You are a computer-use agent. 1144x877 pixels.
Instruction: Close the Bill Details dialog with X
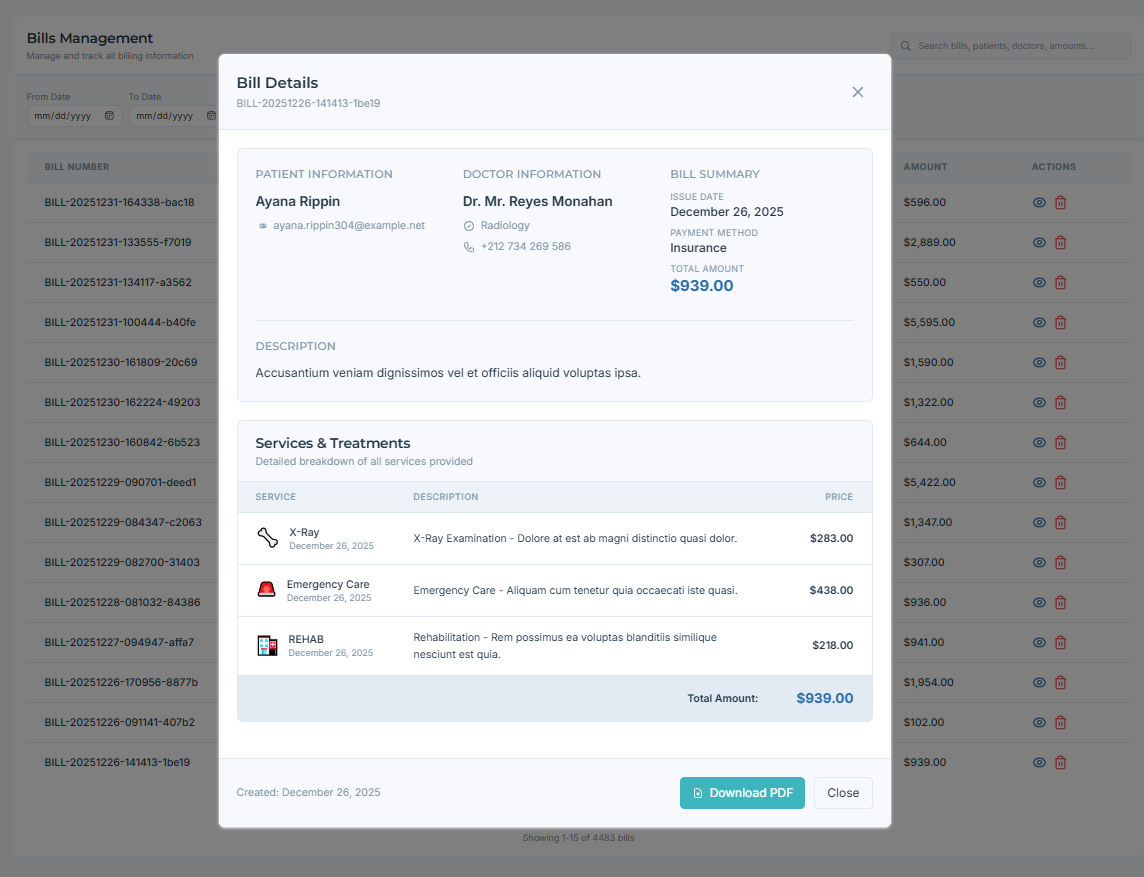click(857, 92)
